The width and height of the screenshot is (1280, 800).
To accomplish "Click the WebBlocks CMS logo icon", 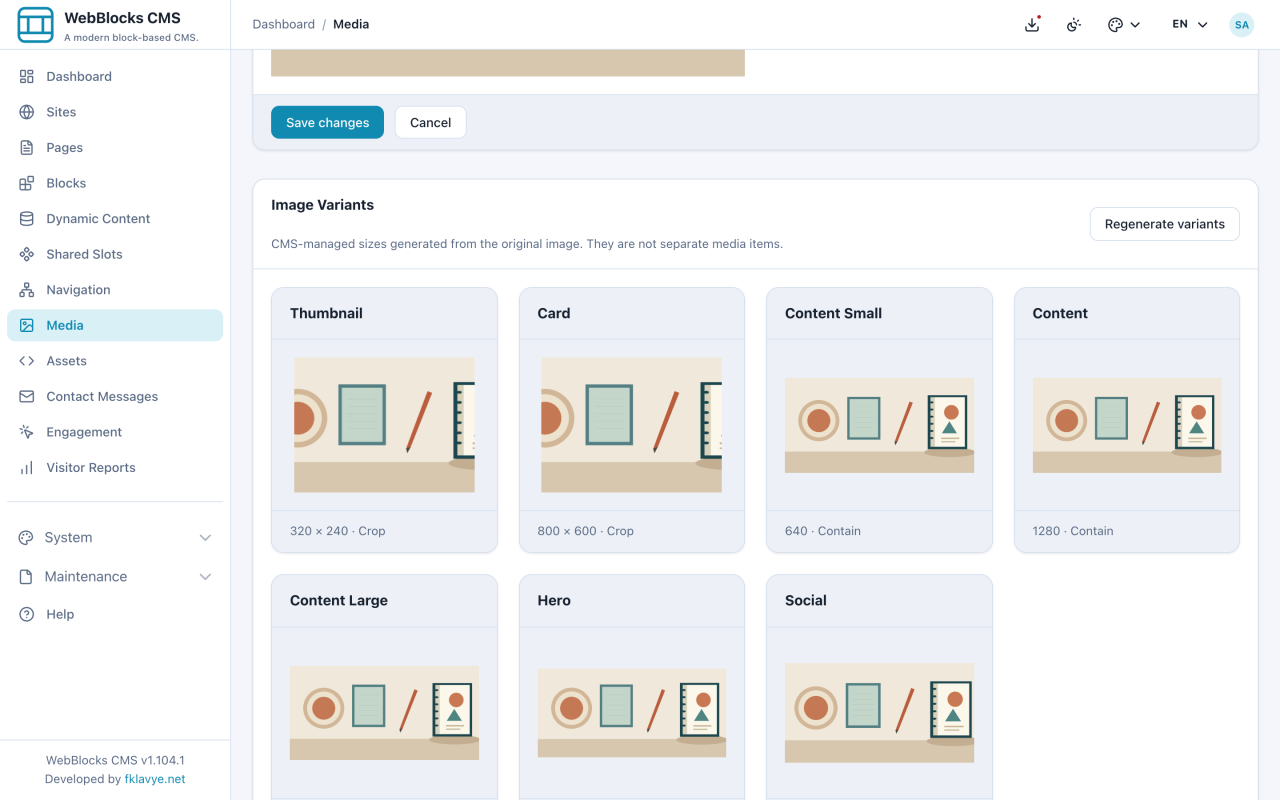I will [x=36, y=25].
